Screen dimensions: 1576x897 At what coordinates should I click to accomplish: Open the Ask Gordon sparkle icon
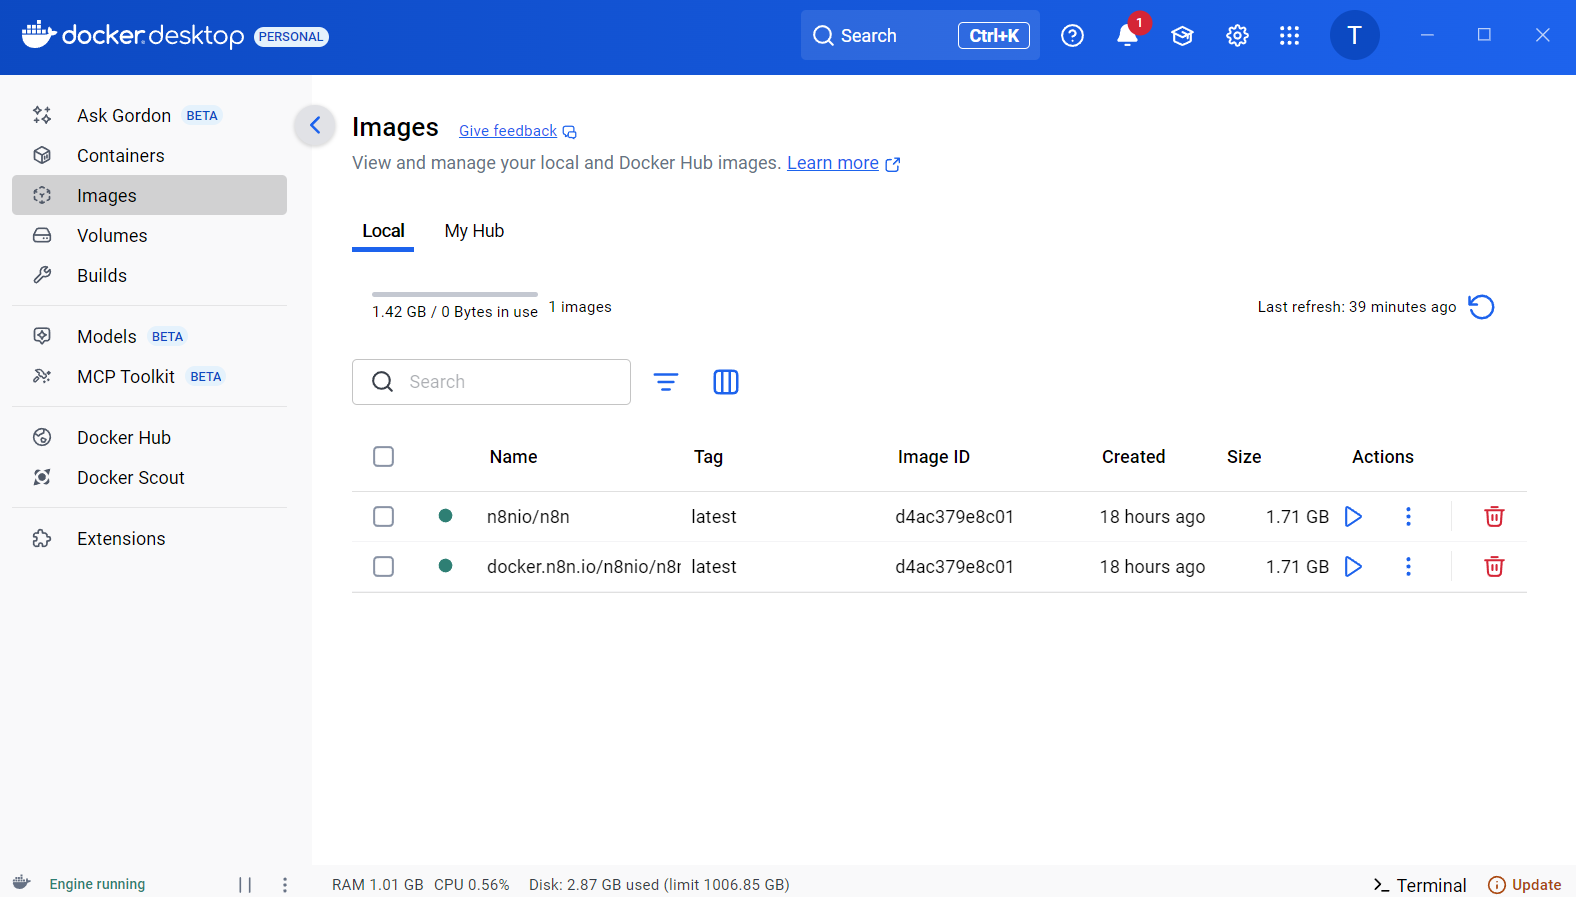(42, 115)
